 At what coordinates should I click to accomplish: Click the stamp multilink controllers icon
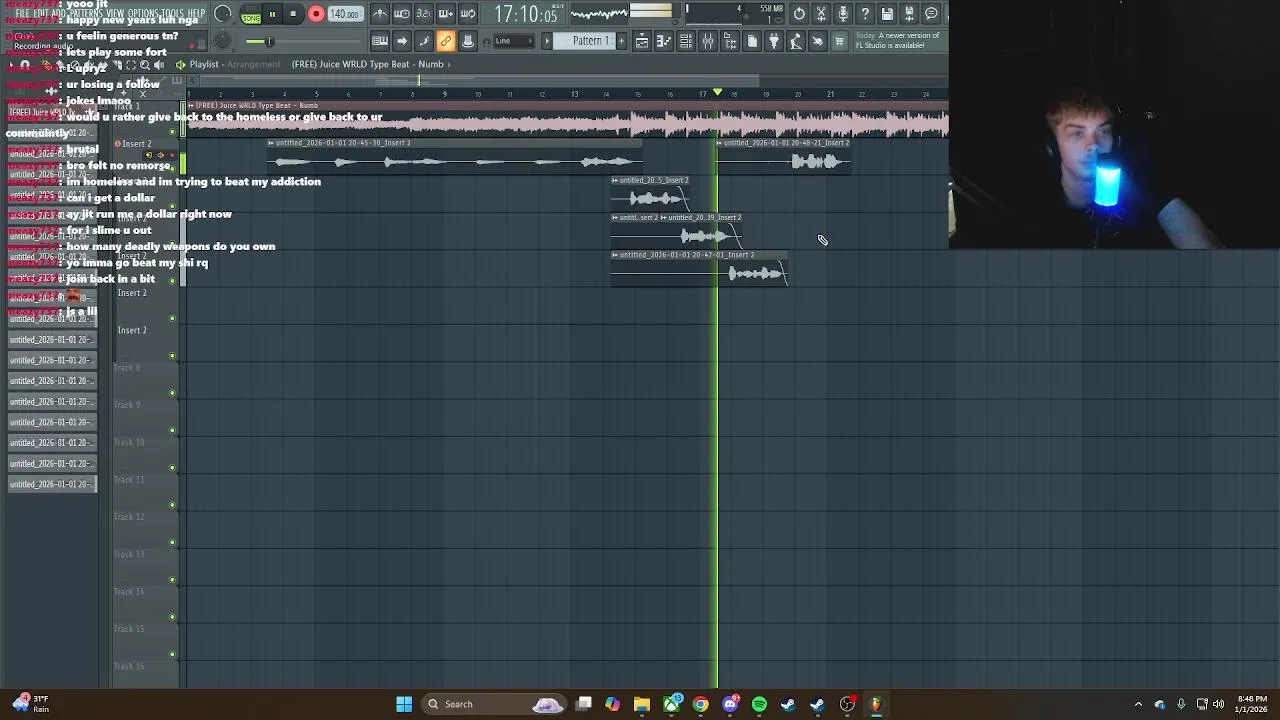[x=468, y=41]
